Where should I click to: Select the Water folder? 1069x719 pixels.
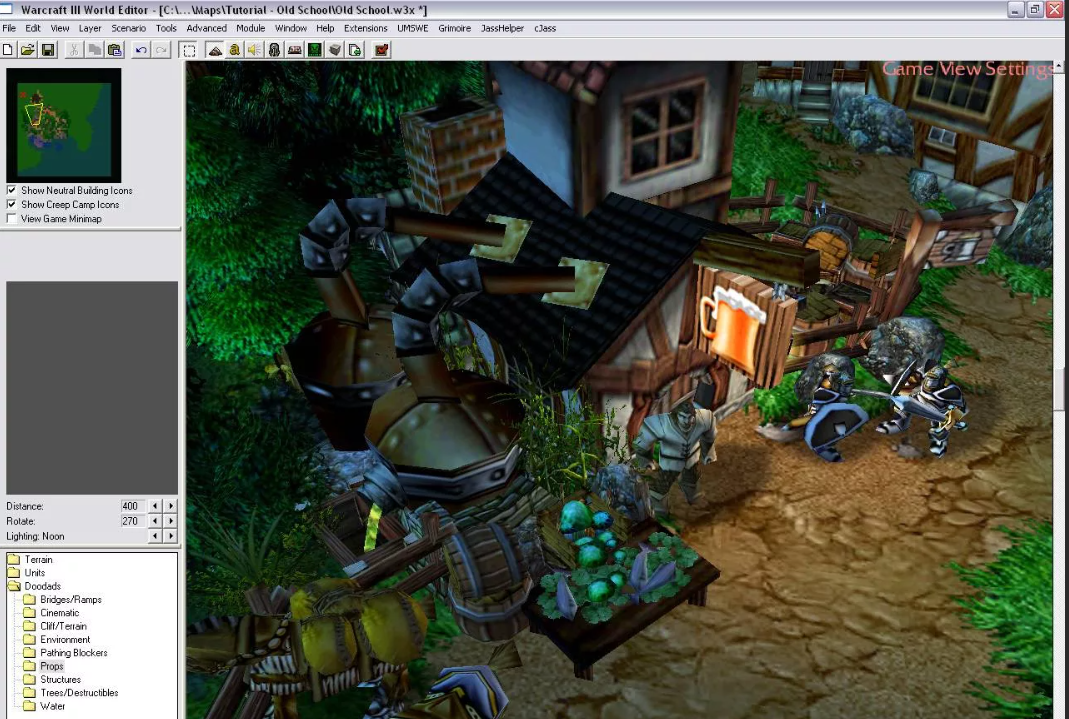[52, 706]
